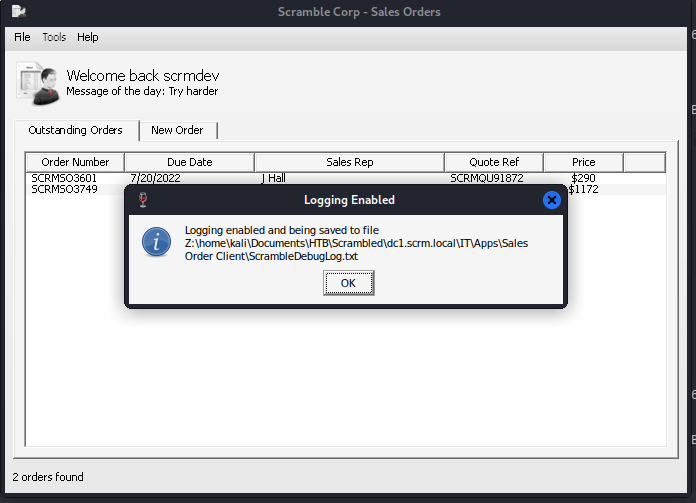The width and height of the screenshot is (696, 503).
Task: Click the user avatar icon beside welcome message
Action: [37, 82]
